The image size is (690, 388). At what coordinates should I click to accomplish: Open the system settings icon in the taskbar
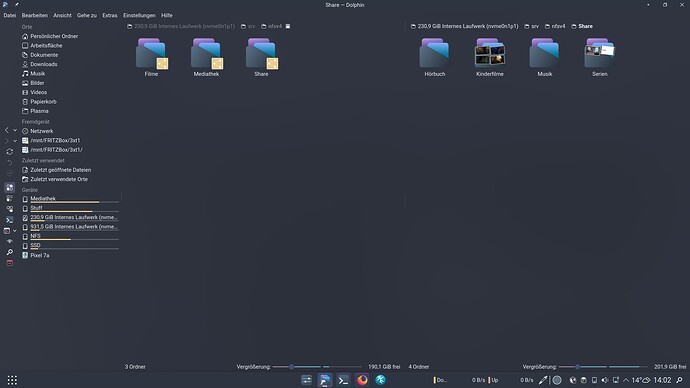click(306, 380)
